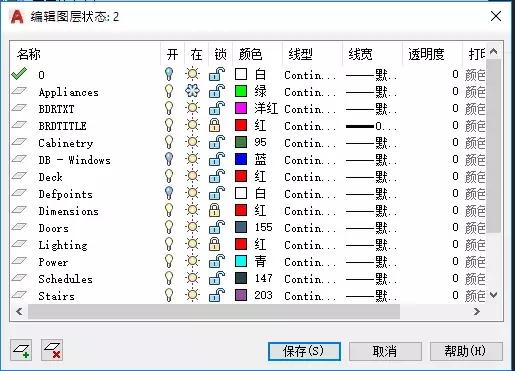Click the vertical scrollbar down arrow
Screen dimensions: 515x371
494,295
